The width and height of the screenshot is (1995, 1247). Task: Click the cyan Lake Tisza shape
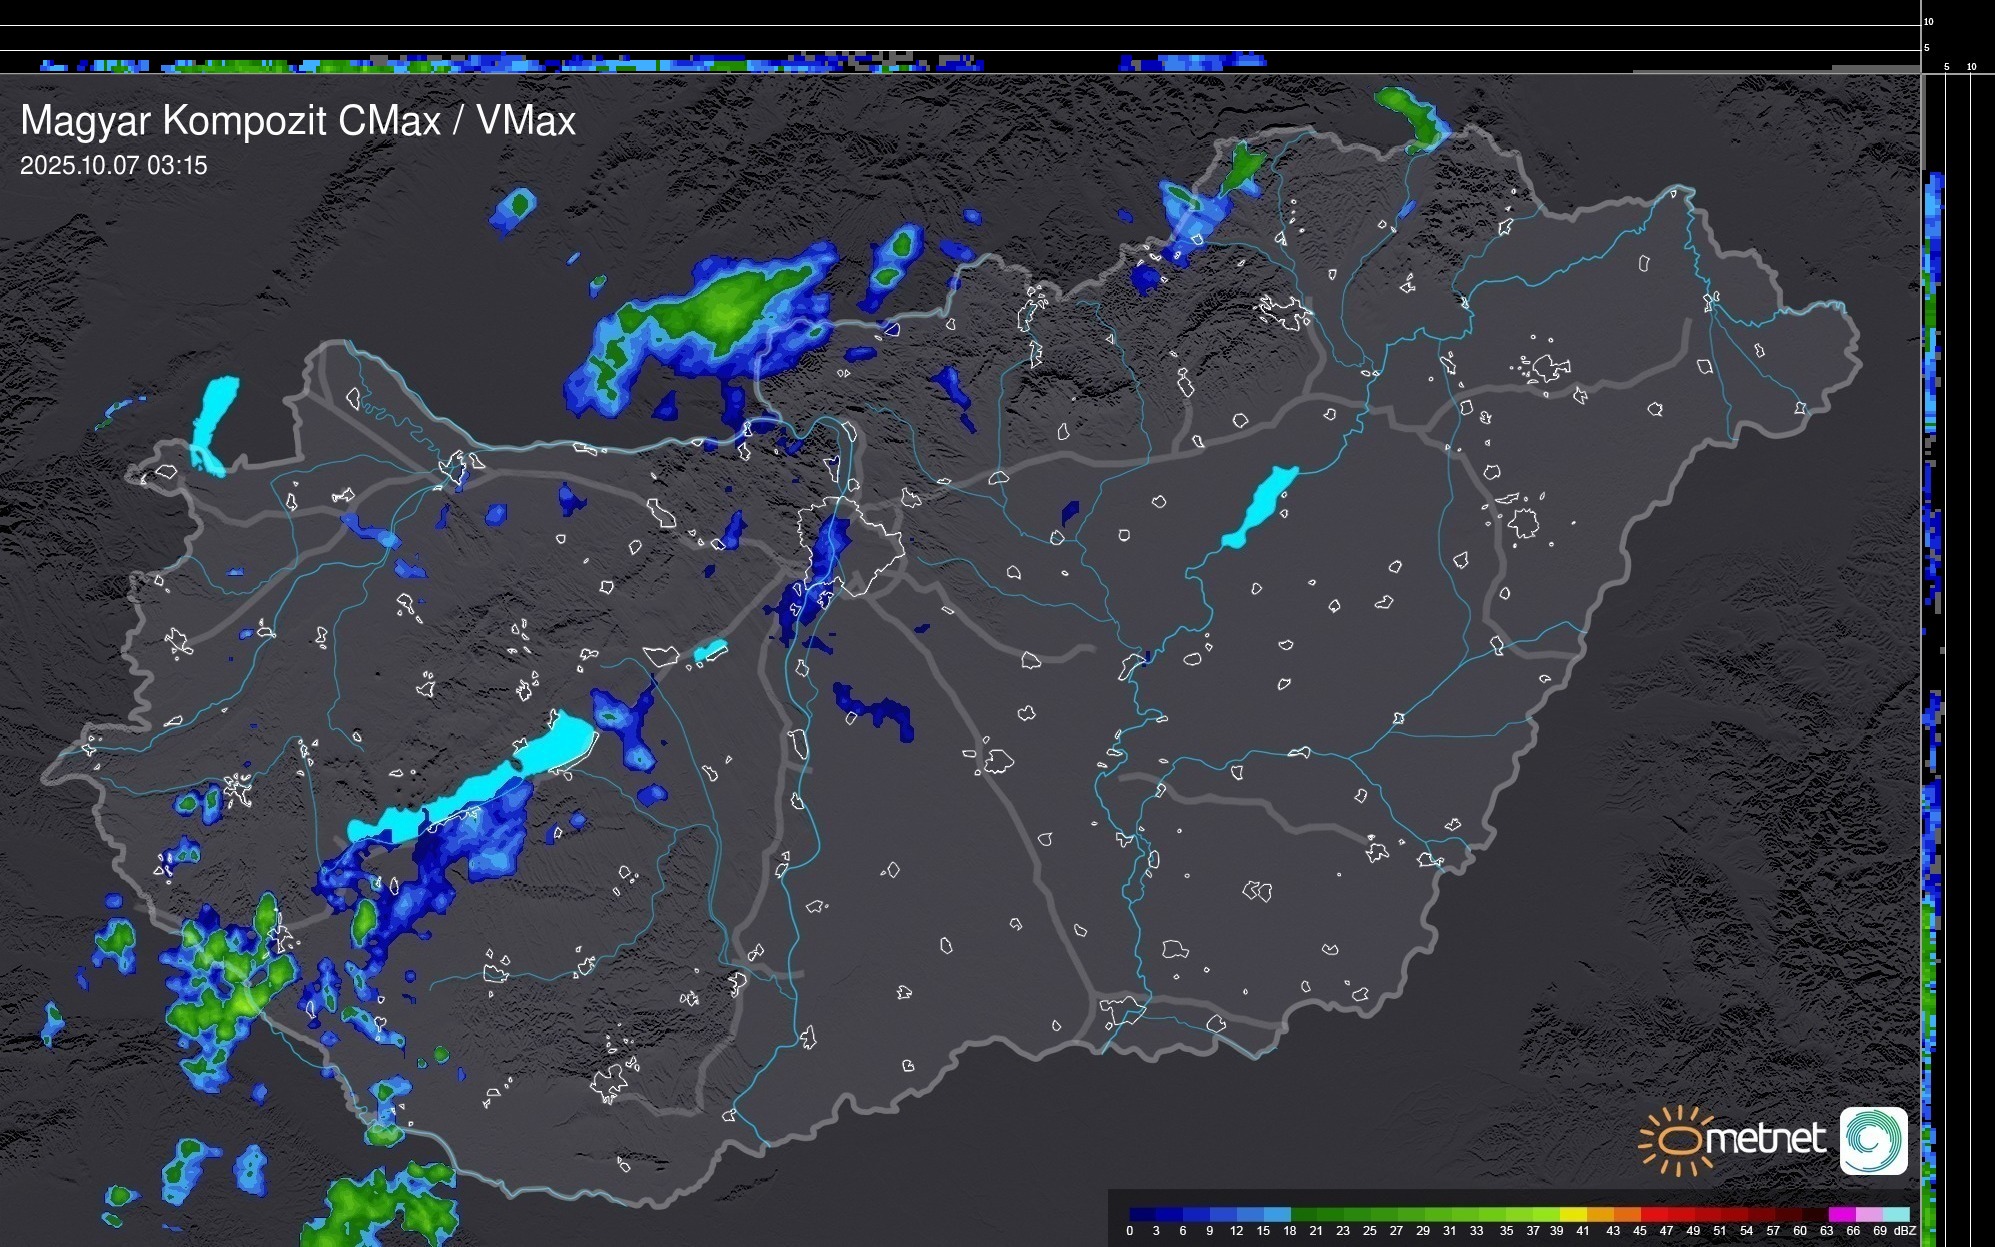pyautogui.click(x=1262, y=505)
